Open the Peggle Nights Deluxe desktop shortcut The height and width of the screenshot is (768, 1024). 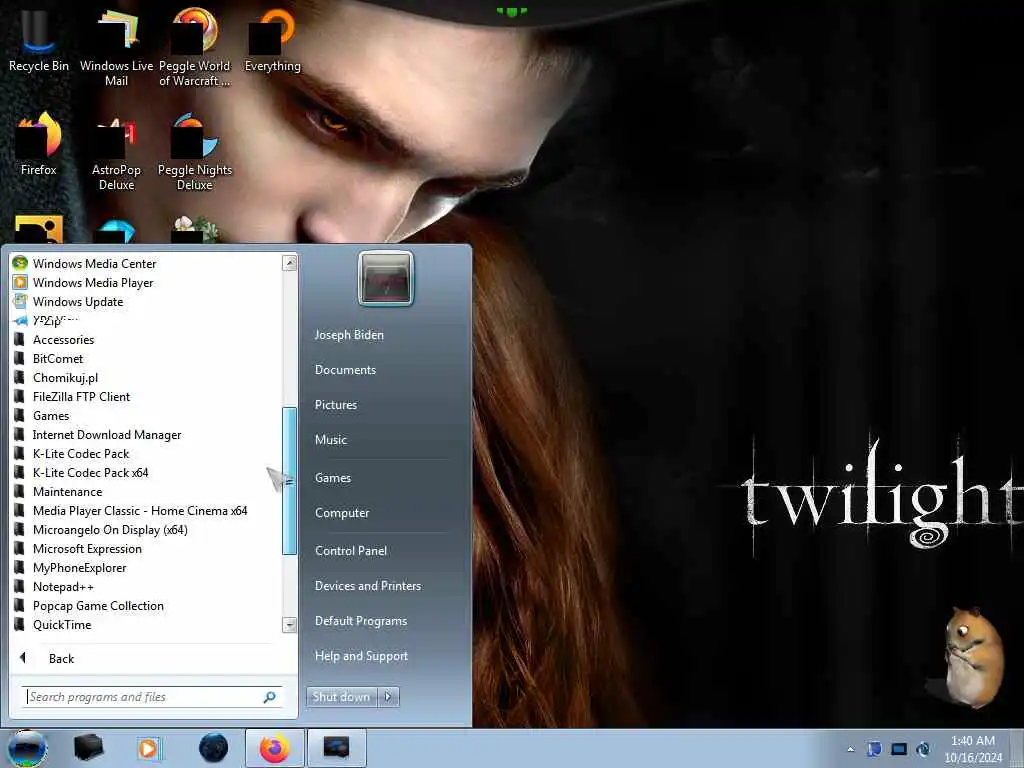coord(195,152)
